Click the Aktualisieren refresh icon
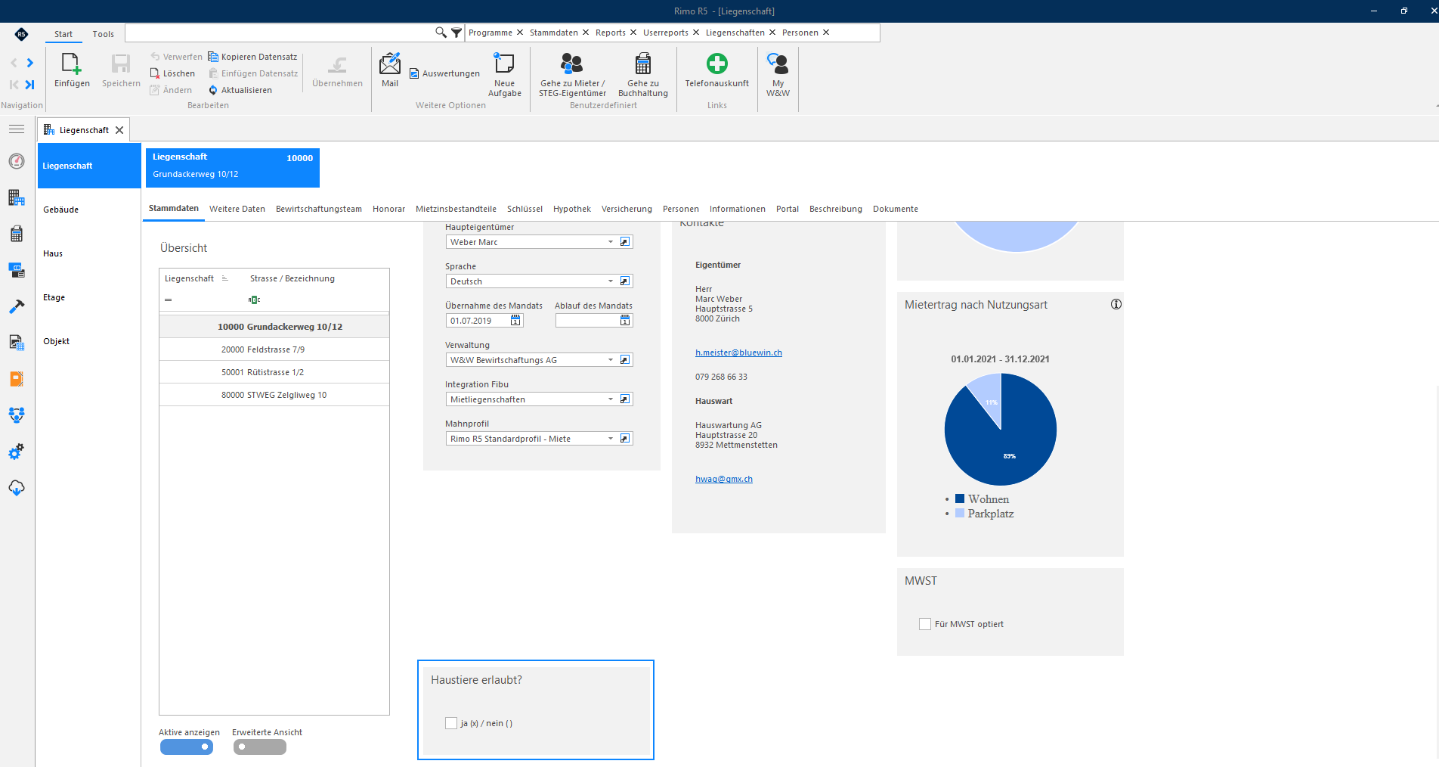Screen dimensions: 1439x767 tap(213, 90)
